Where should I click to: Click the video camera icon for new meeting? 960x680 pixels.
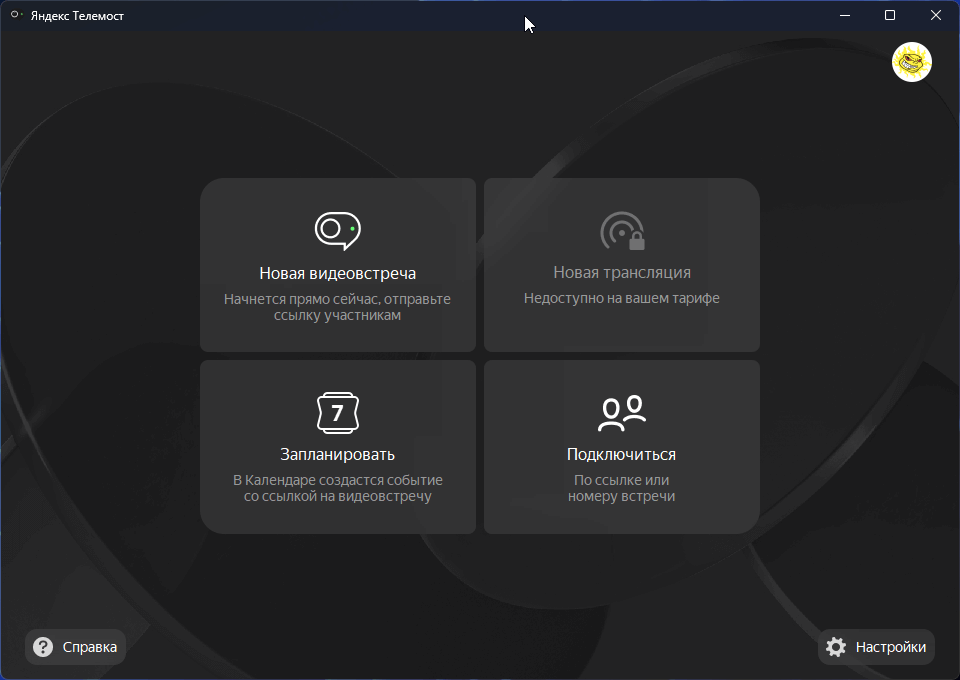click(x=337, y=230)
